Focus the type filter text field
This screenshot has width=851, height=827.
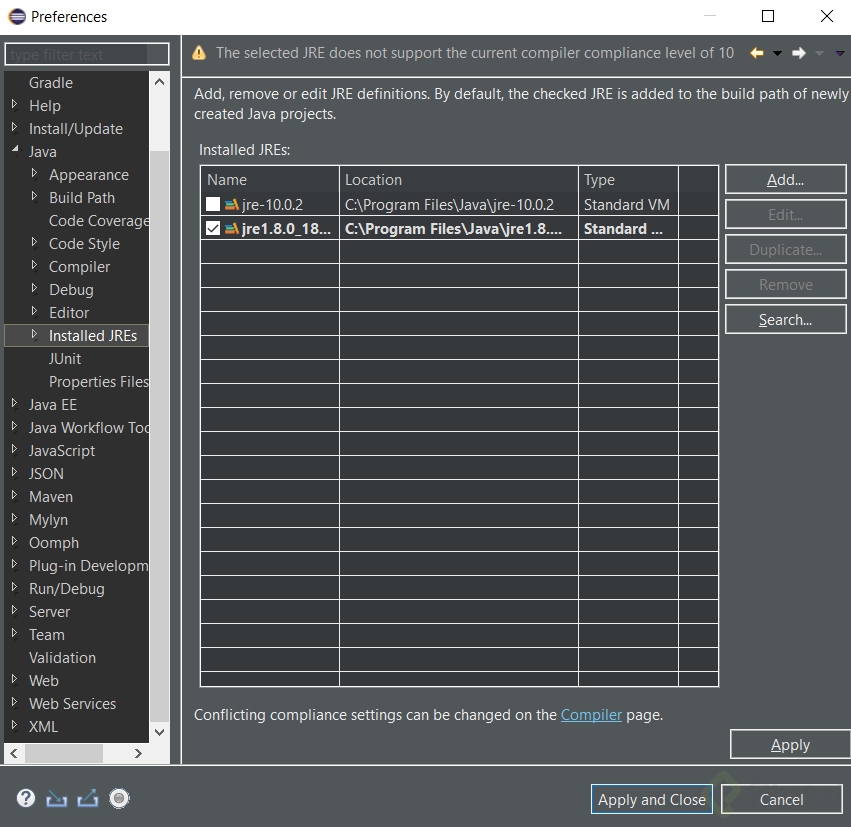pyautogui.click(x=87, y=54)
